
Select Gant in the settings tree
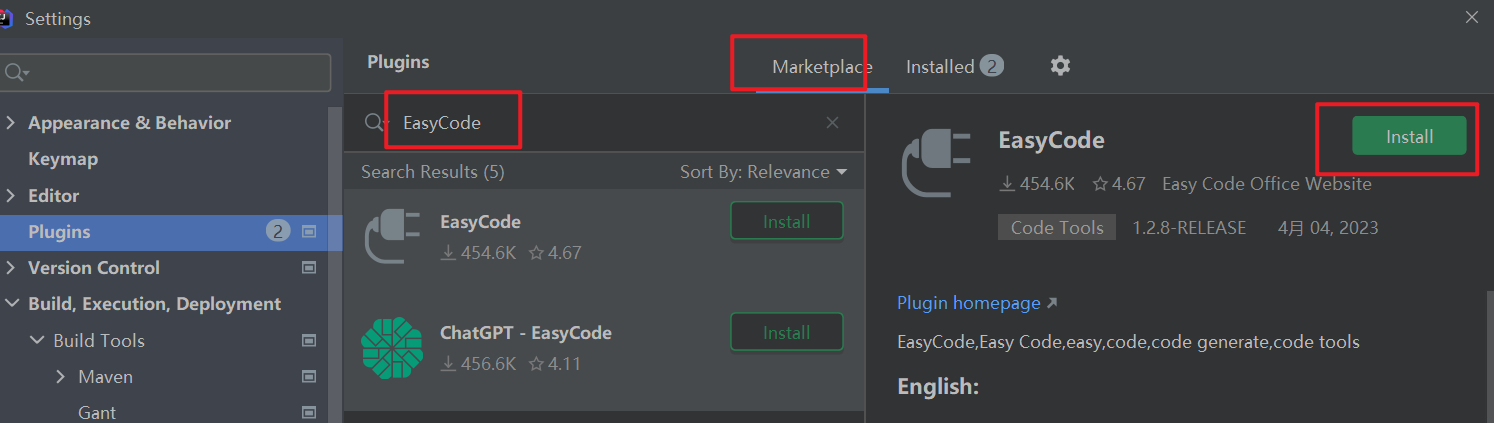pyautogui.click(x=97, y=412)
